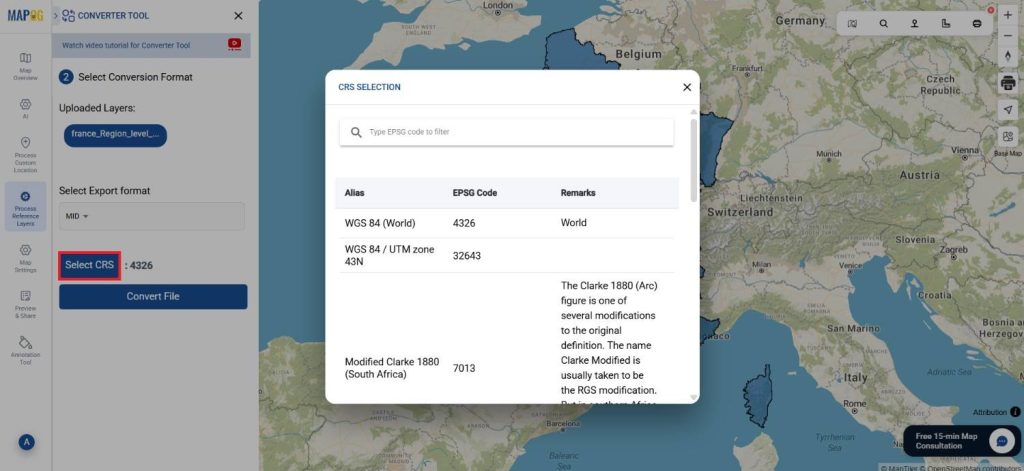Click the Select CRS button

pyautogui.click(x=89, y=265)
